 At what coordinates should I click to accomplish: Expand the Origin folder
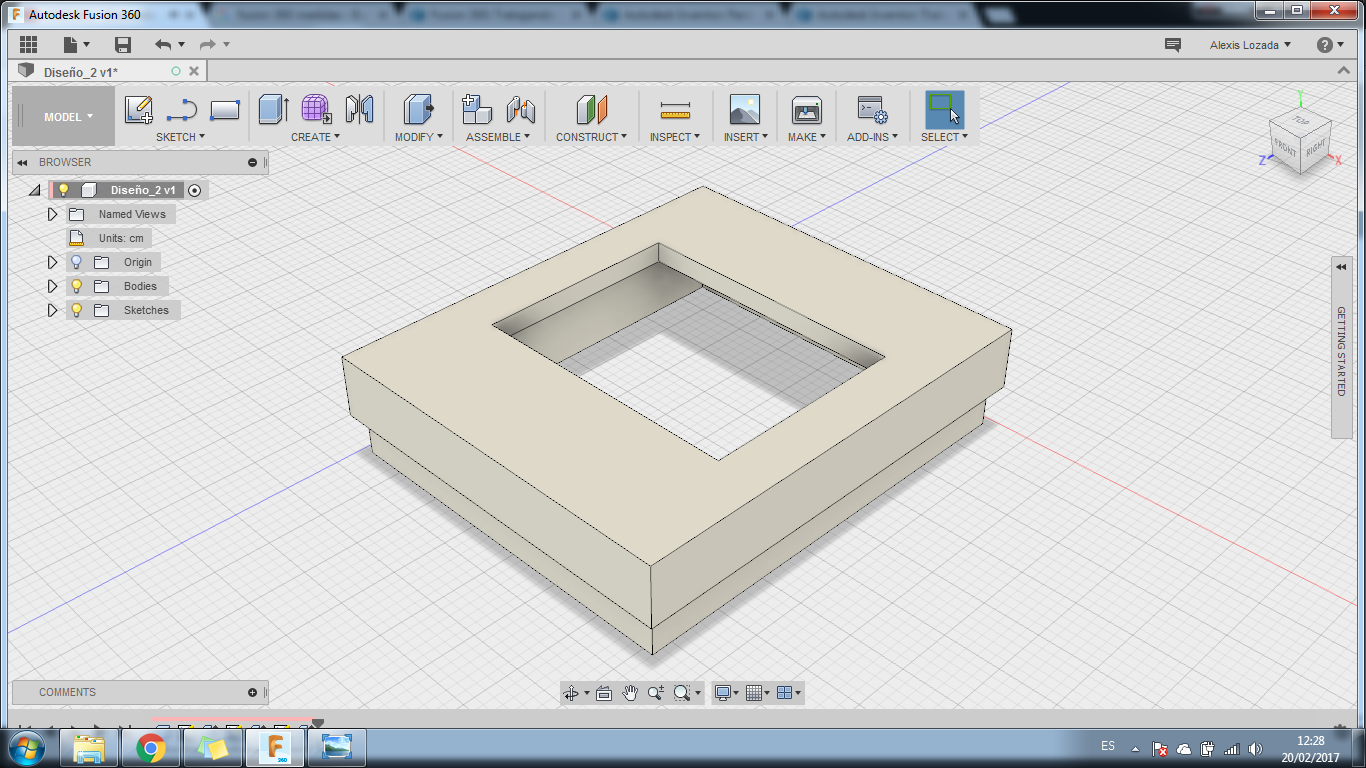pyautogui.click(x=53, y=262)
